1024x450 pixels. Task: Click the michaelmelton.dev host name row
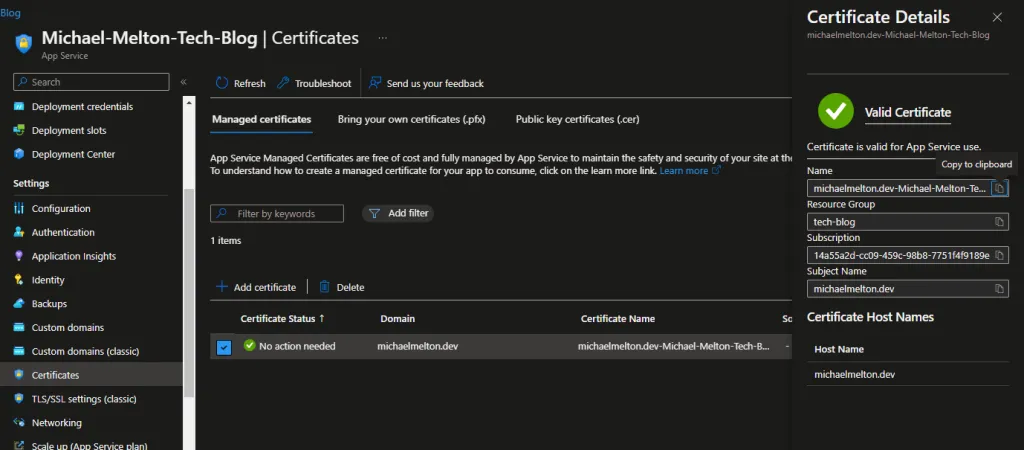click(x=908, y=374)
